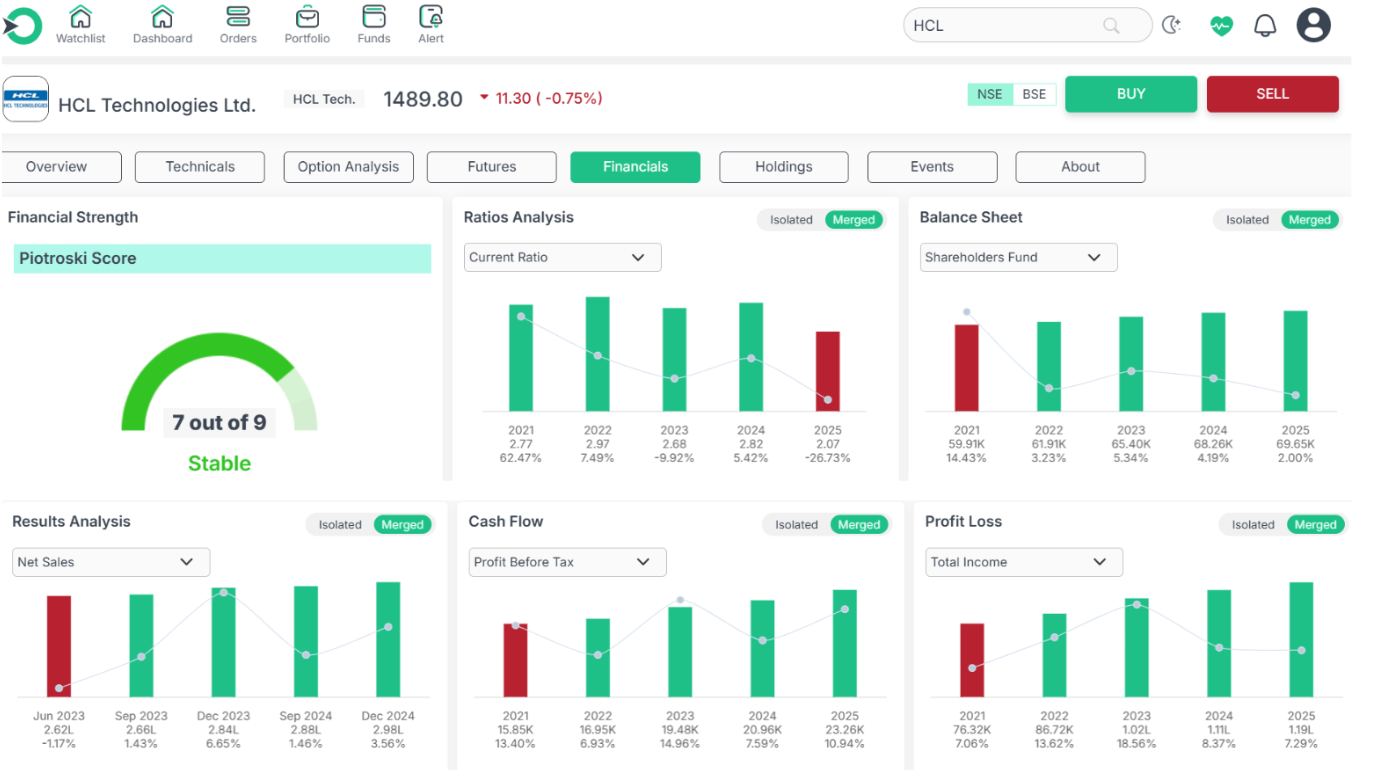Toggle dark mode moon icon

coord(1172,26)
